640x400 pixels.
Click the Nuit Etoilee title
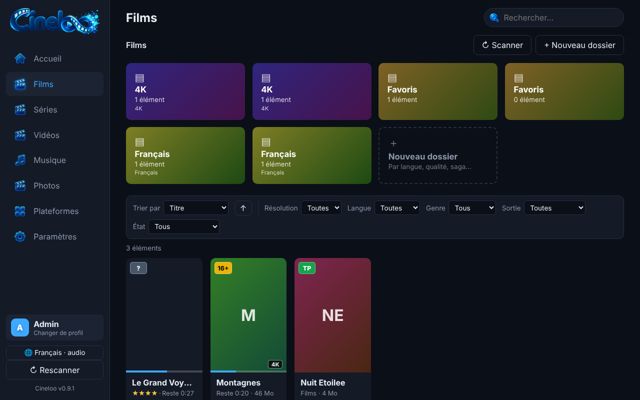(323, 383)
